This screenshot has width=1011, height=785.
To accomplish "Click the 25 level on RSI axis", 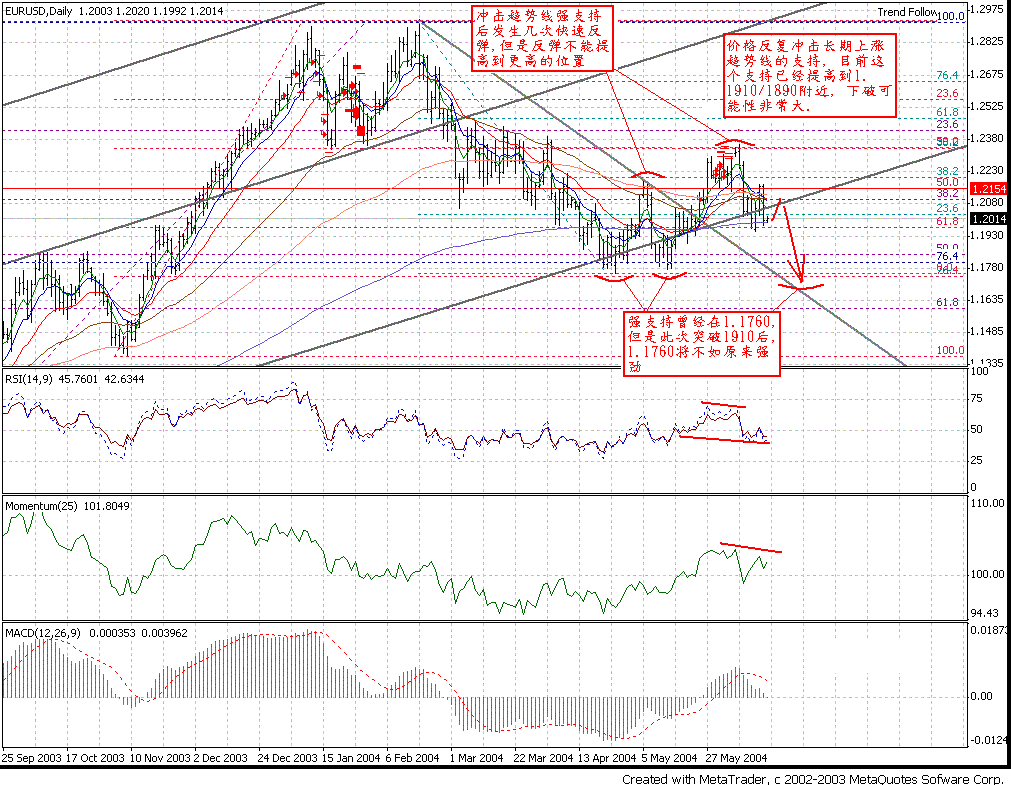I will (x=977, y=460).
